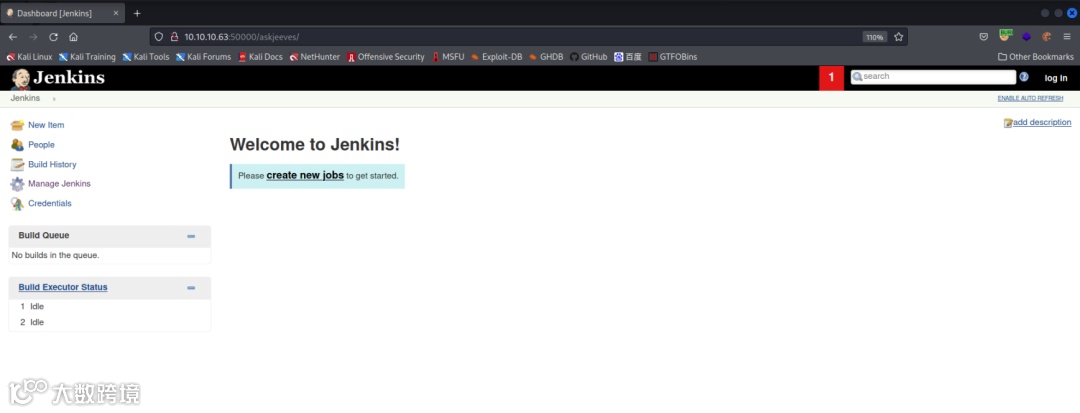Open the Kali Training bookmark
Image resolution: width=1080 pixels, height=413 pixels.
click(87, 57)
